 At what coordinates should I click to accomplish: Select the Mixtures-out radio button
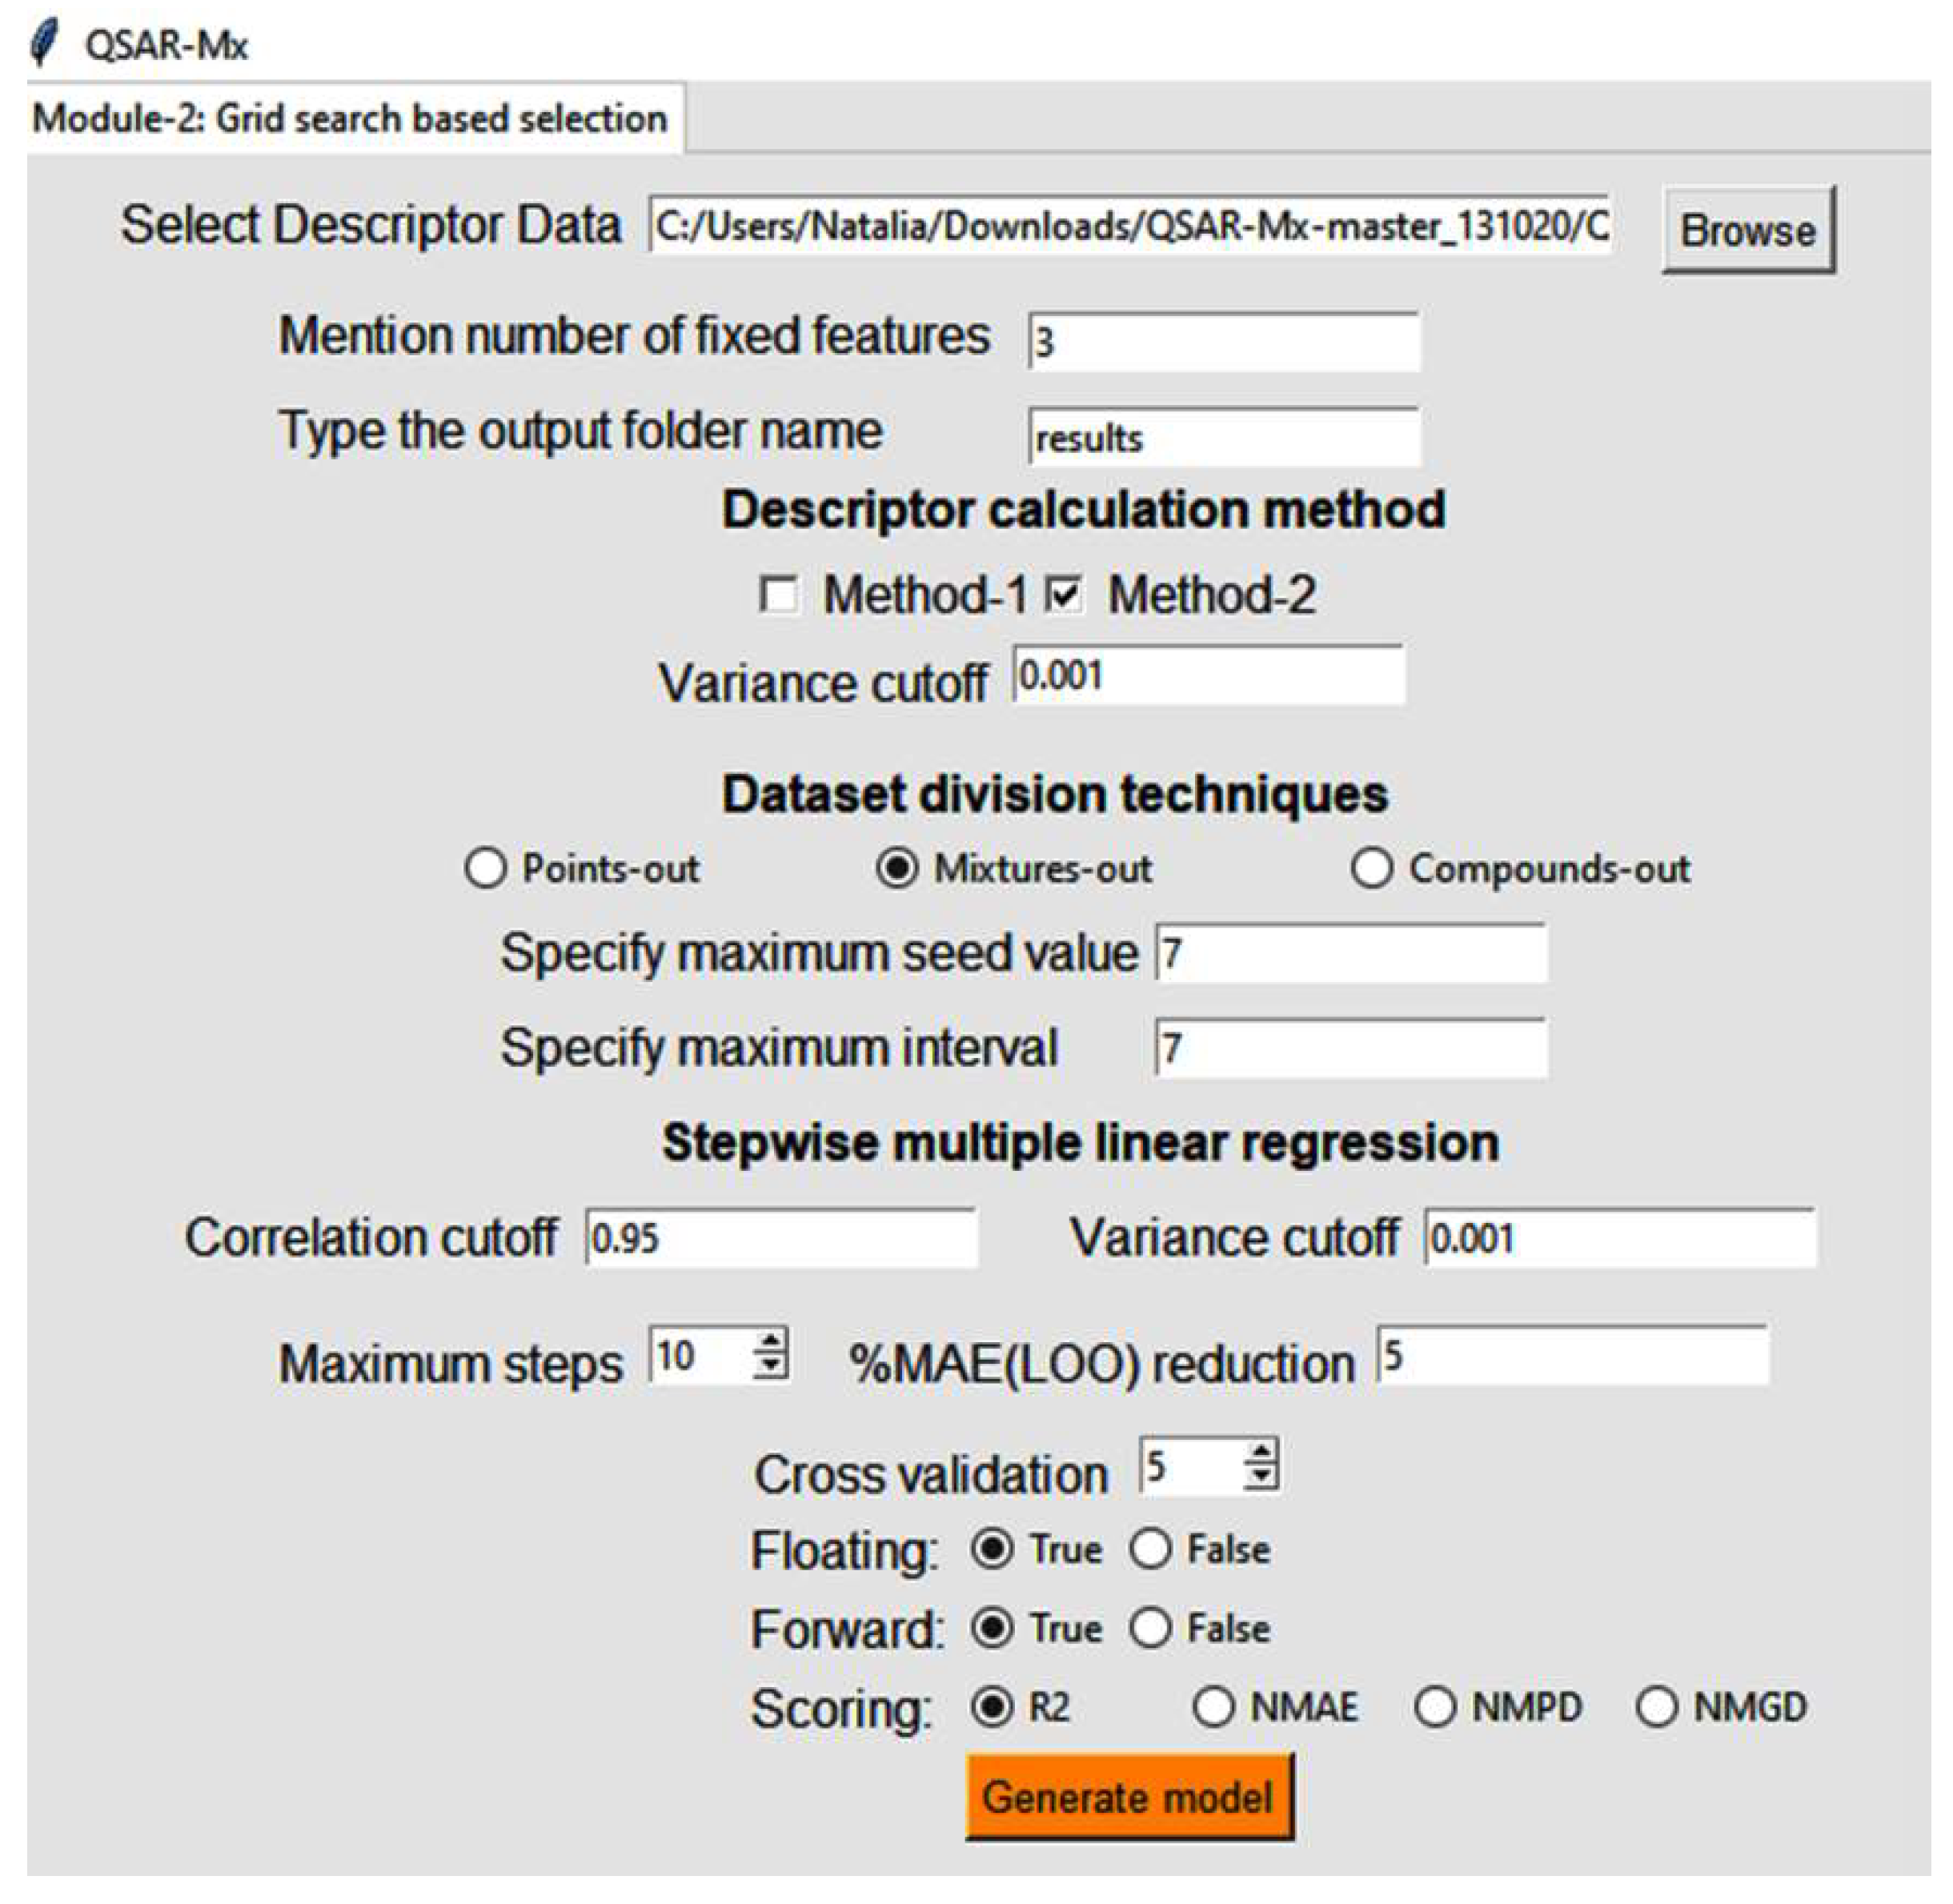coord(897,868)
